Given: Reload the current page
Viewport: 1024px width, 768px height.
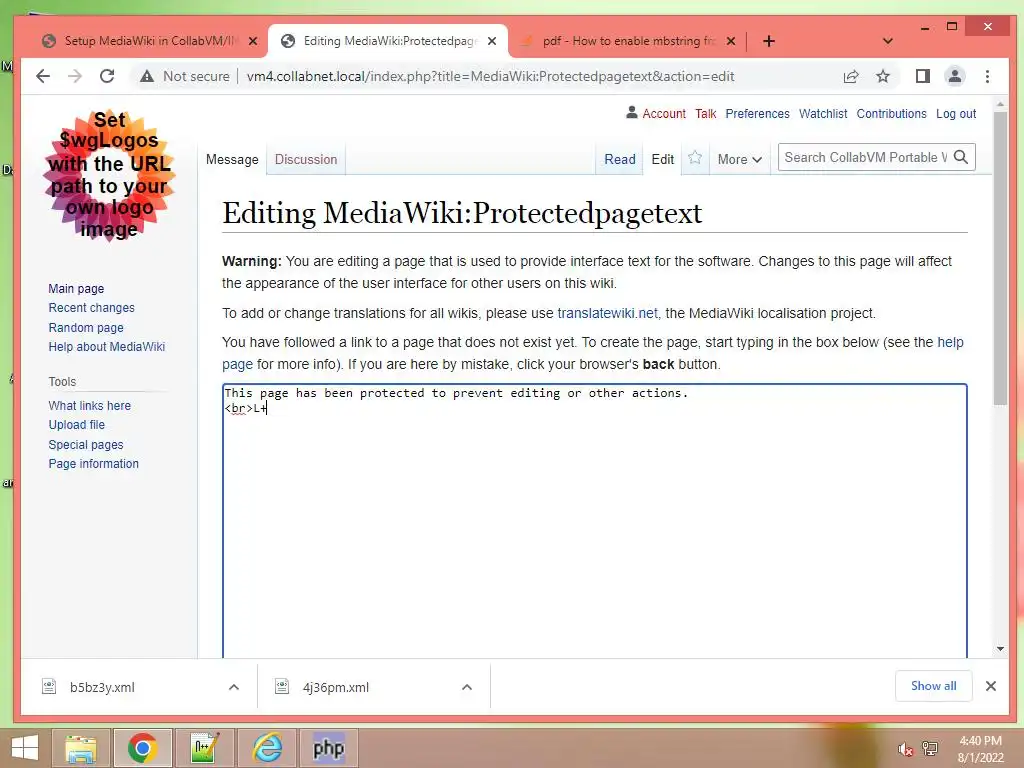Looking at the screenshot, I should pyautogui.click(x=107, y=76).
